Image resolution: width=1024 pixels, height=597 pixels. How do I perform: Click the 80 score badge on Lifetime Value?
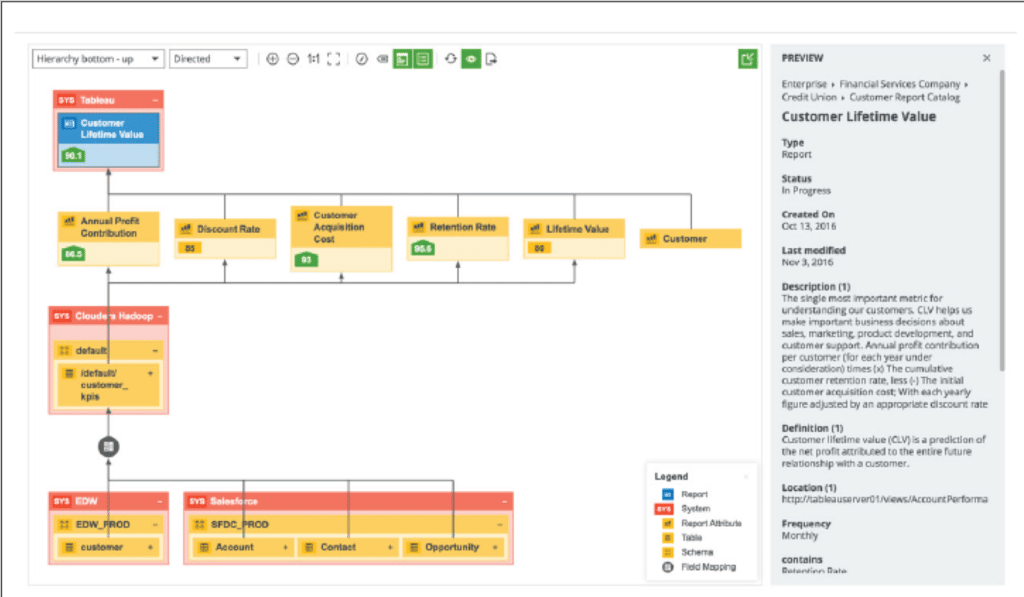(539, 248)
